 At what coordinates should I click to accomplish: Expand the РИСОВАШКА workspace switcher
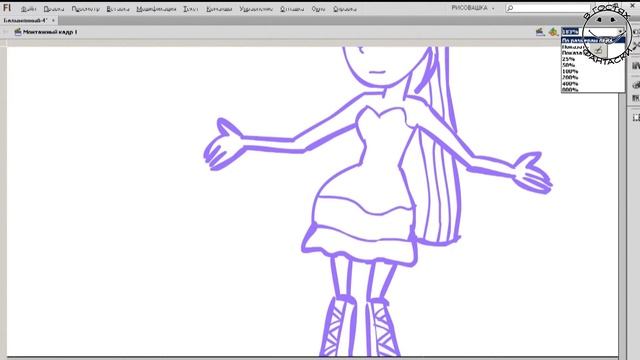coord(473,8)
